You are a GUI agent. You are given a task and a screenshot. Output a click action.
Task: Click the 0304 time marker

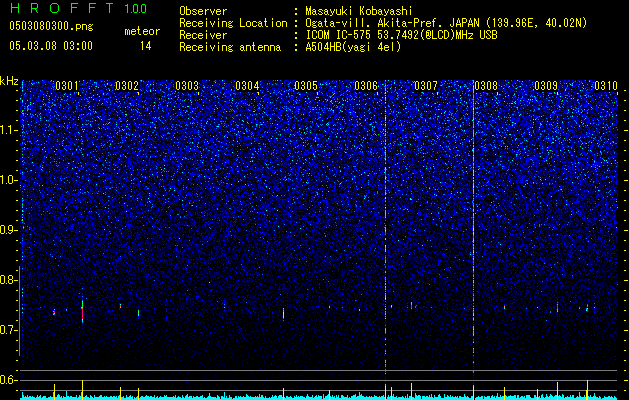[247, 86]
